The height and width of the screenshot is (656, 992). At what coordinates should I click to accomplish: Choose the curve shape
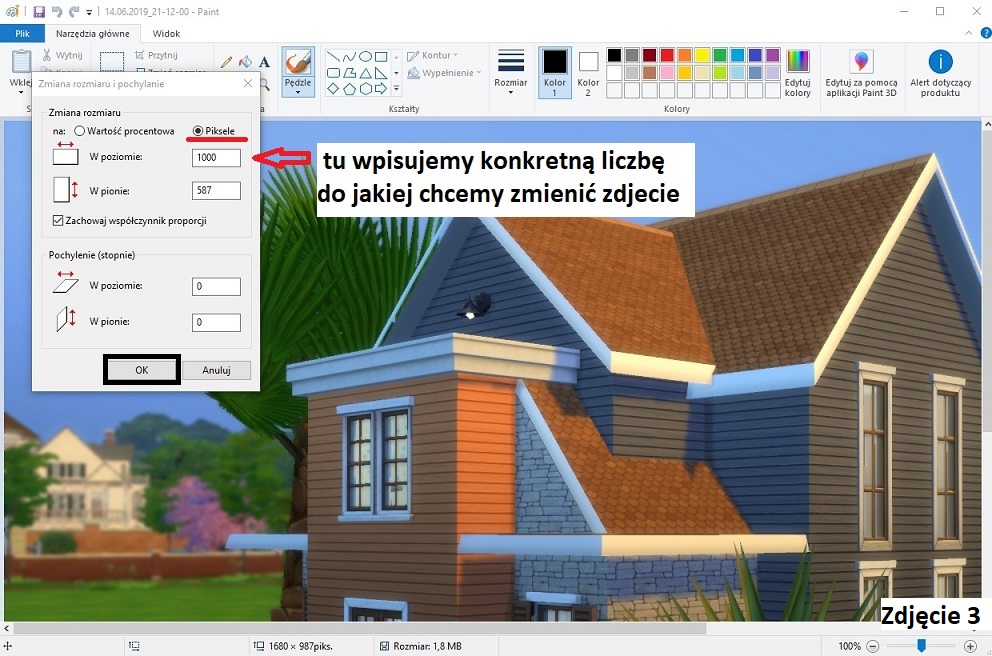click(349, 57)
